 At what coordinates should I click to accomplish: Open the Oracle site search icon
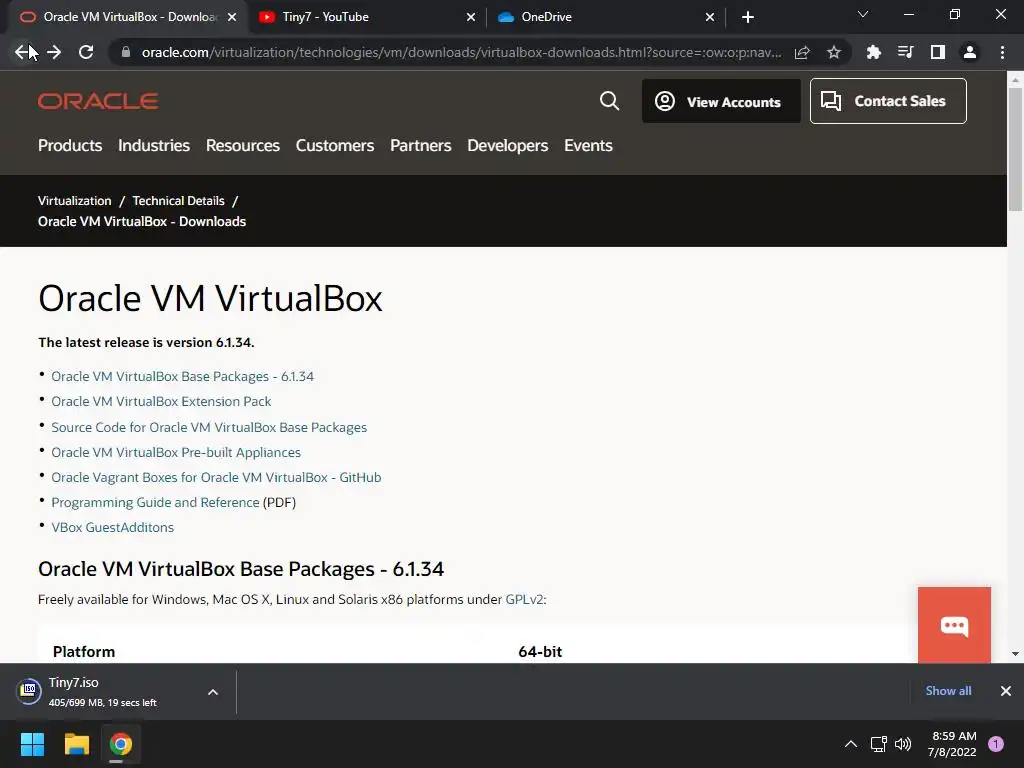pos(609,101)
